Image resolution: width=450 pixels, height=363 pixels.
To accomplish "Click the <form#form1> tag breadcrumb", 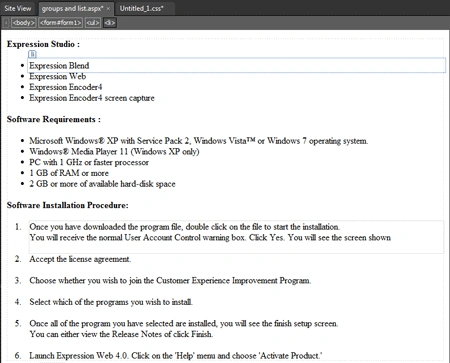I will tap(60, 23).
